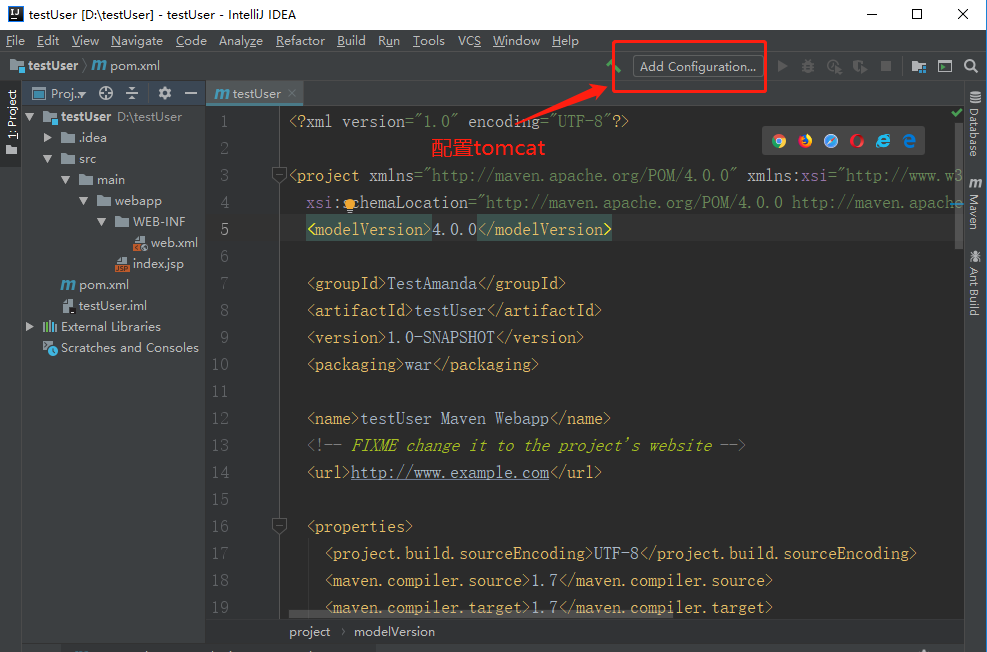This screenshot has width=987, height=652.
Task: Open the Proj. view dropdown
Action: 59,94
